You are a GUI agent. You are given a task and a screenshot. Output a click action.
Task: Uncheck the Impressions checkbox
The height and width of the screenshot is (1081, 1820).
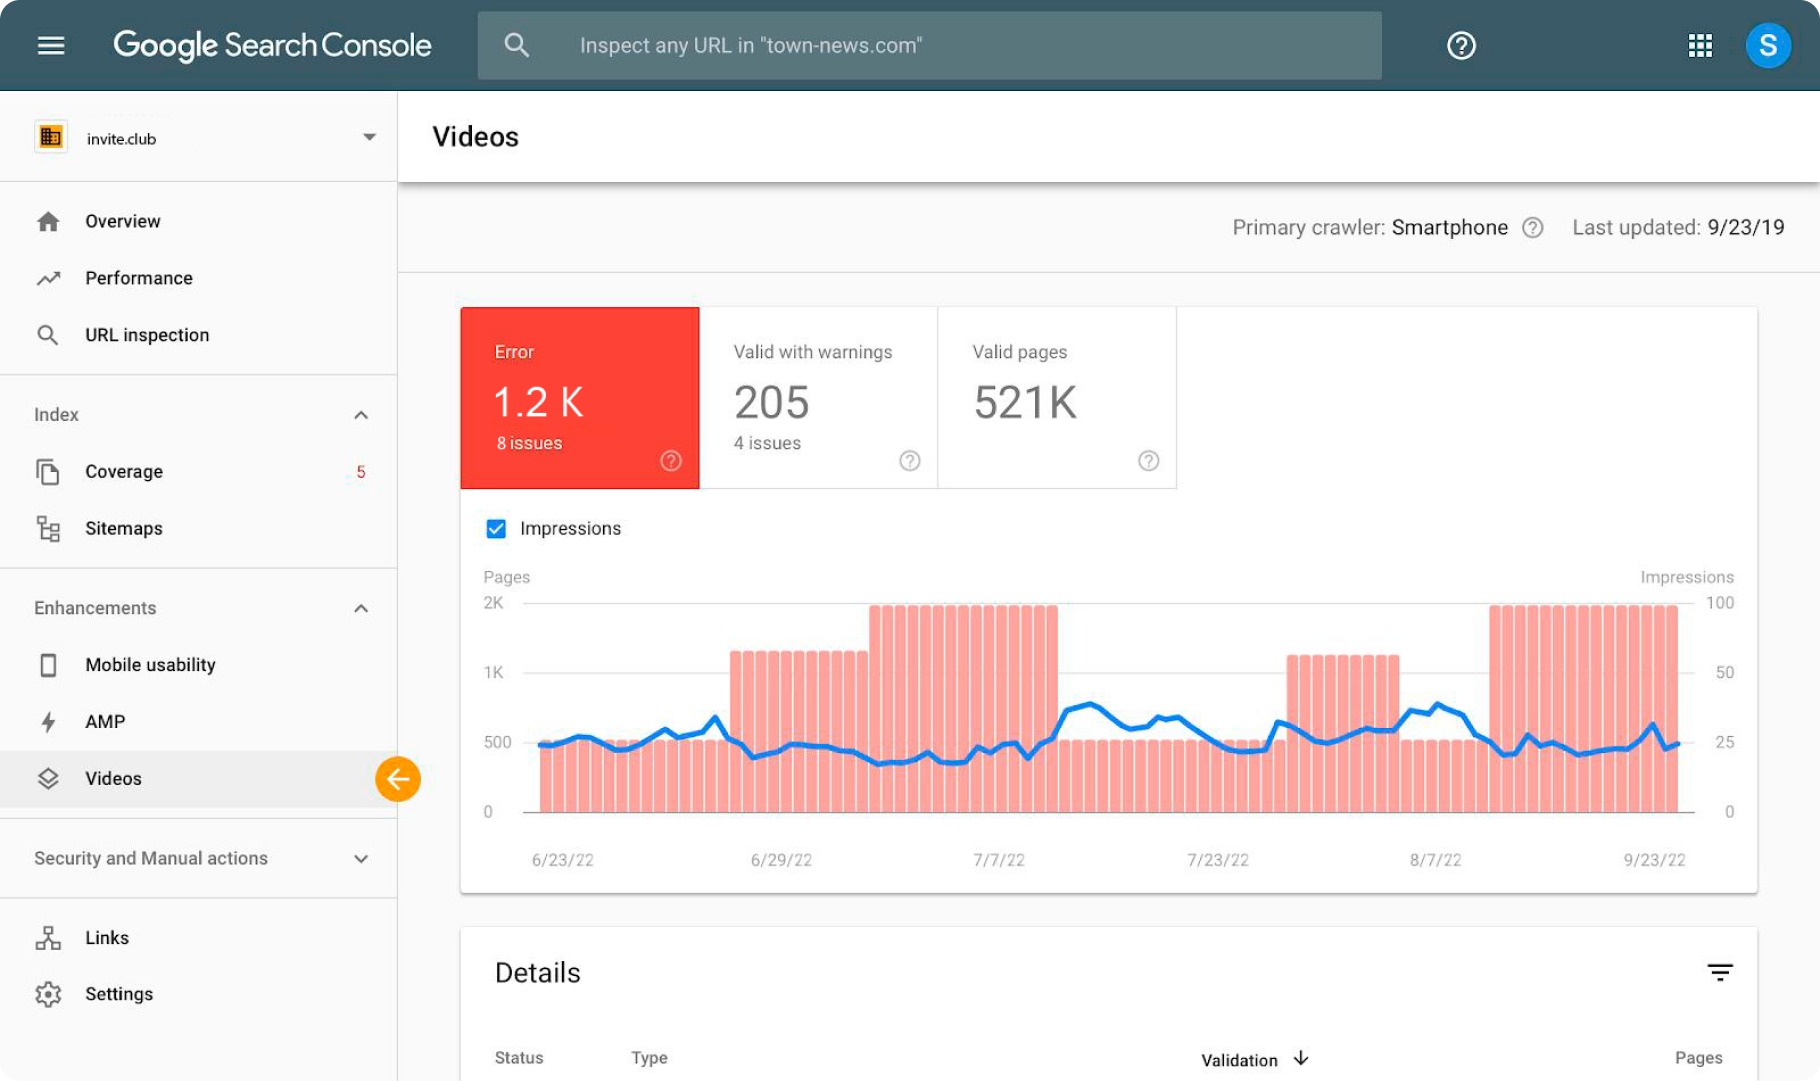pyautogui.click(x=496, y=529)
